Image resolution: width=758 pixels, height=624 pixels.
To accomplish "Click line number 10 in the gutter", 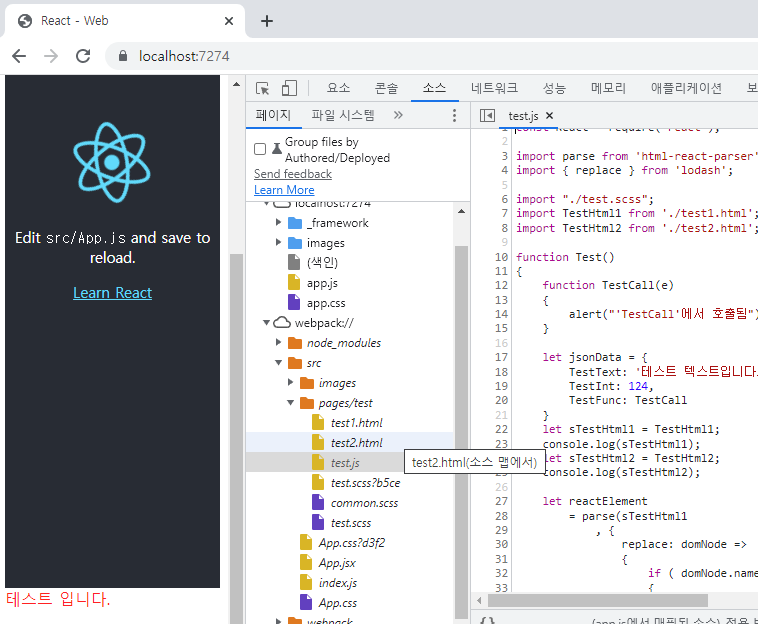I will (501, 257).
